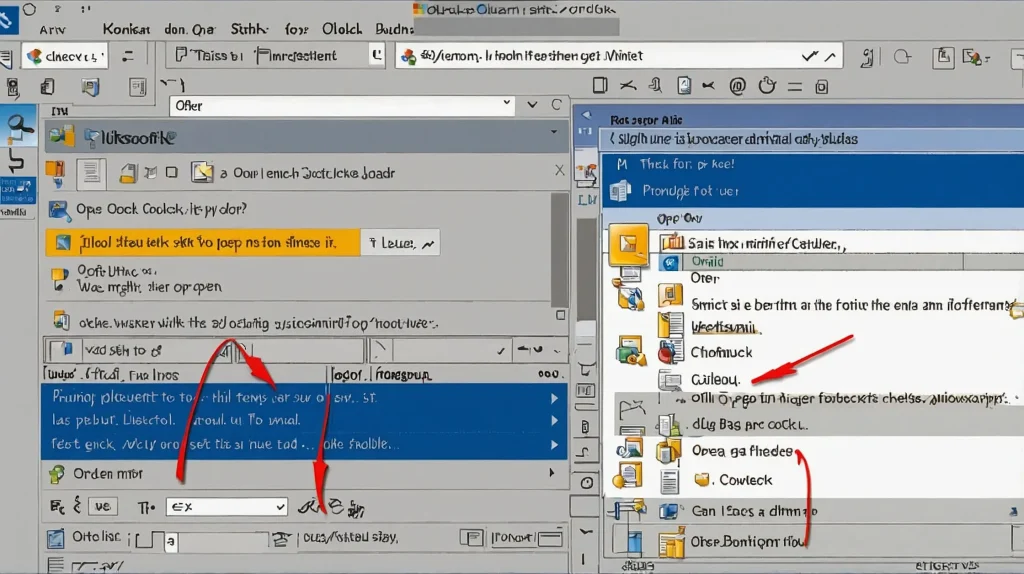The image size is (1024, 574).
Task: Open the 'Ololcl' menu
Action: [x=342, y=29]
